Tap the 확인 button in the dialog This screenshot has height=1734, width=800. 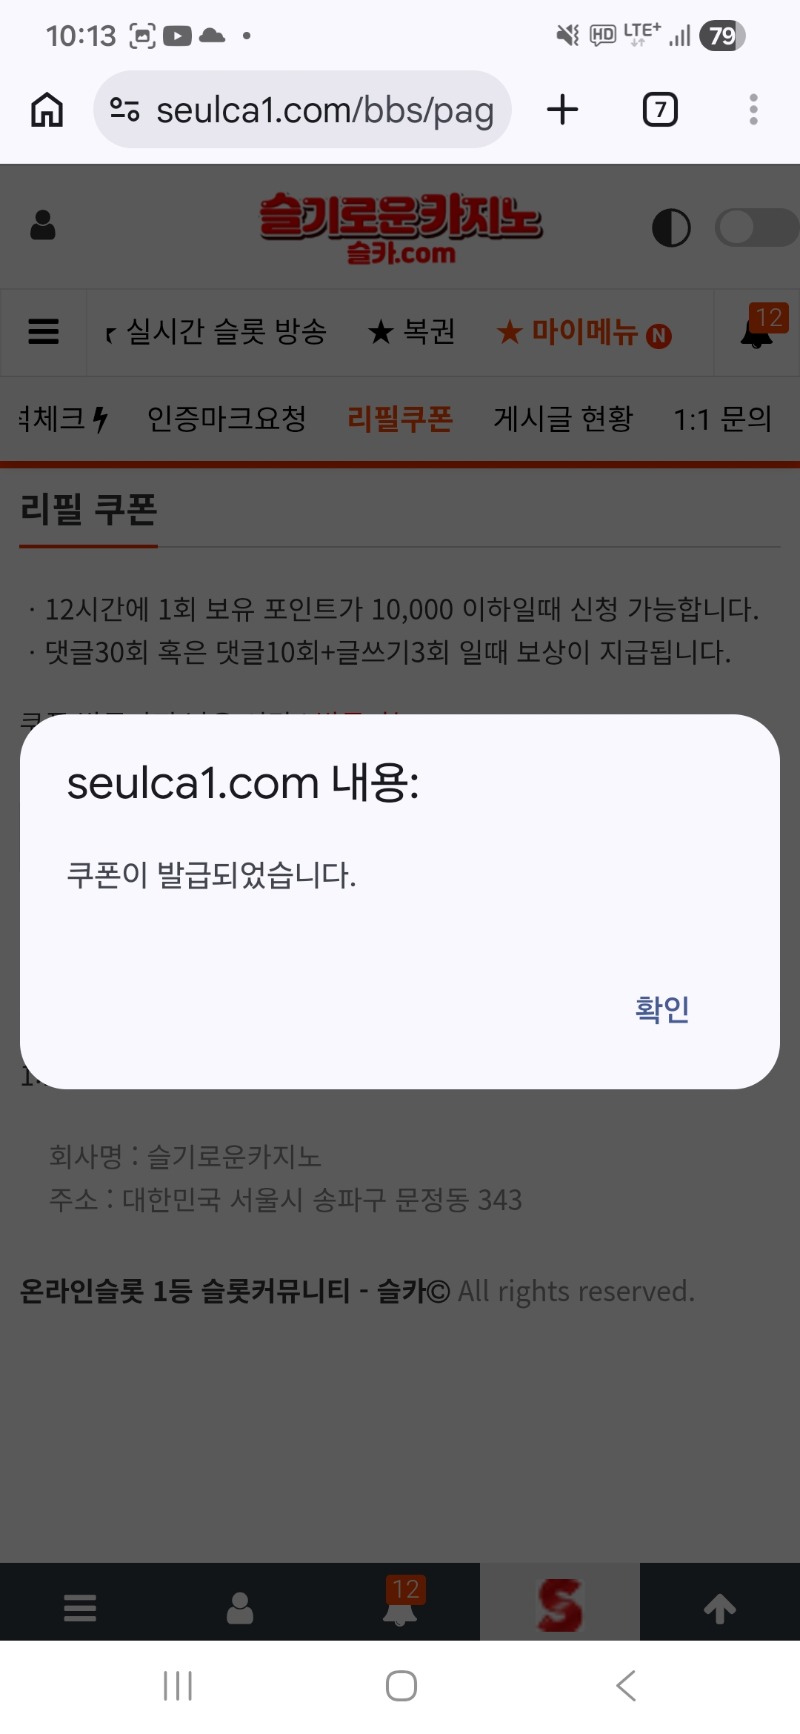pyautogui.click(x=662, y=1008)
